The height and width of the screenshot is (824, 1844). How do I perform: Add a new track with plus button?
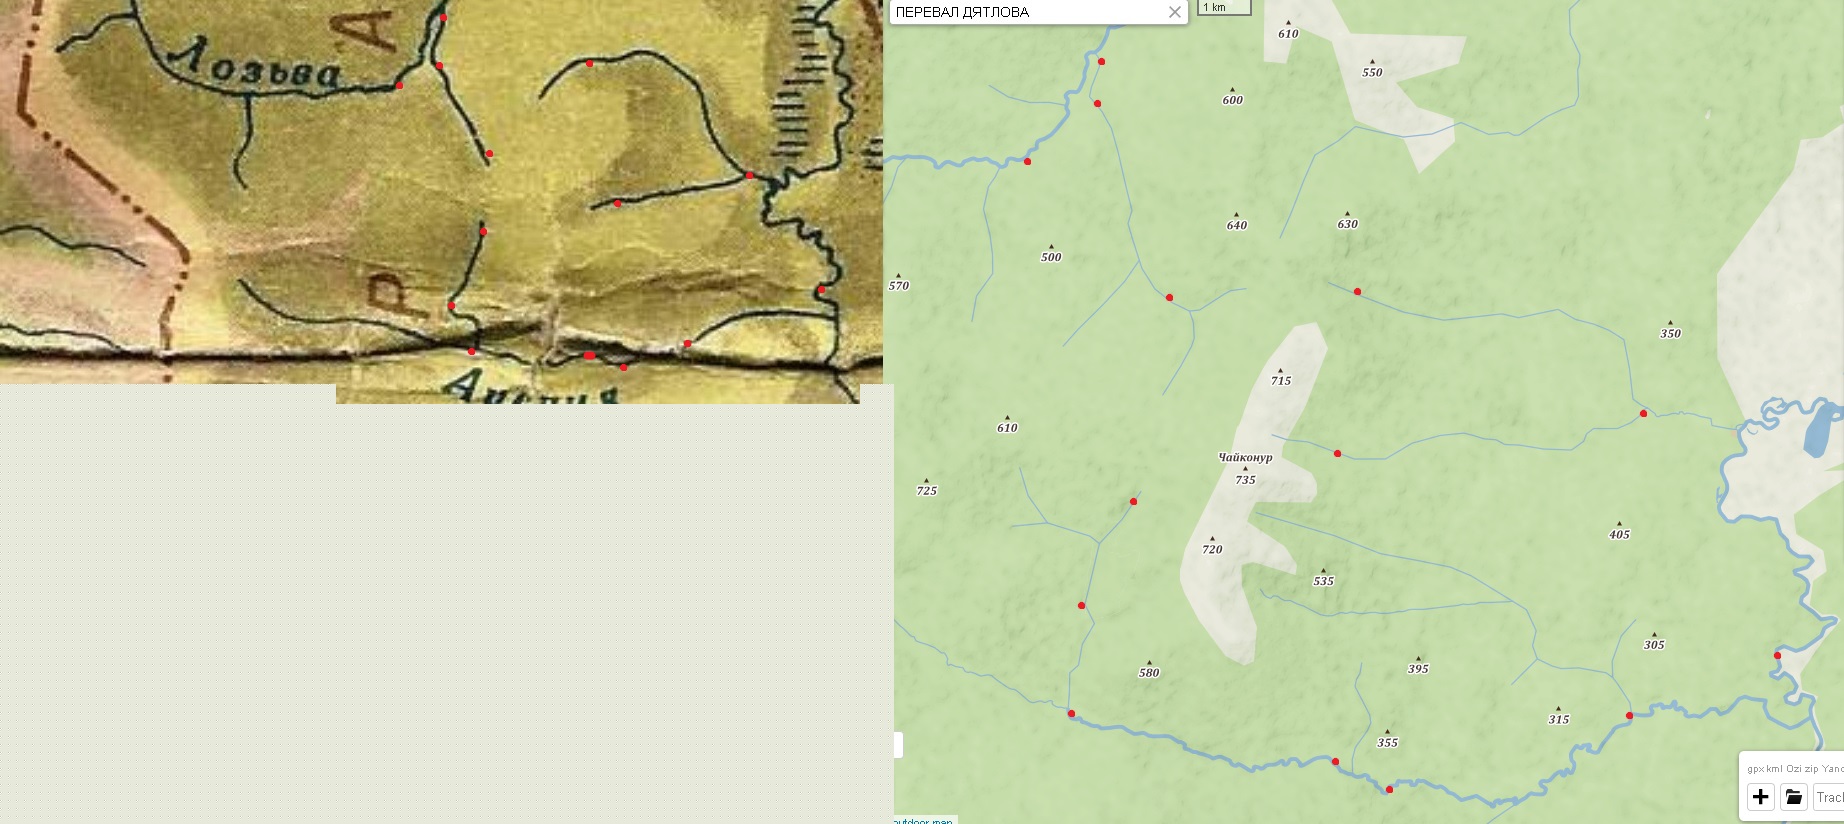(1761, 797)
